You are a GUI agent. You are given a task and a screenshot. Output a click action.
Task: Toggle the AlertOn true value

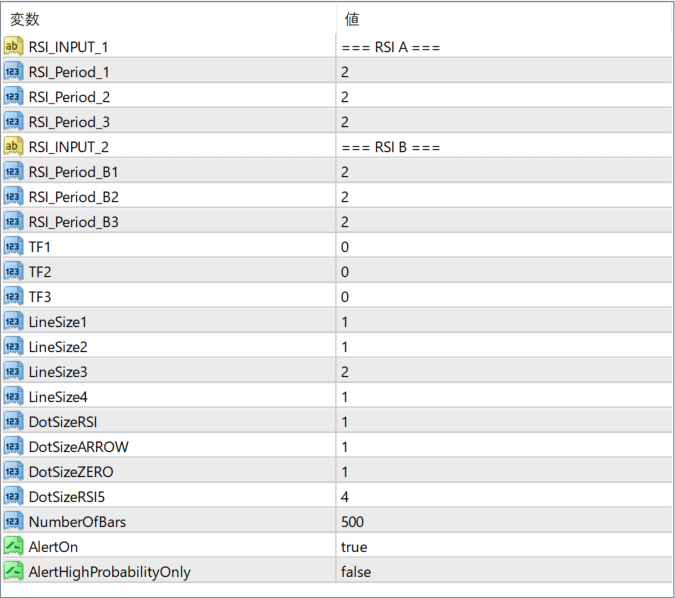tap(354, 547)
